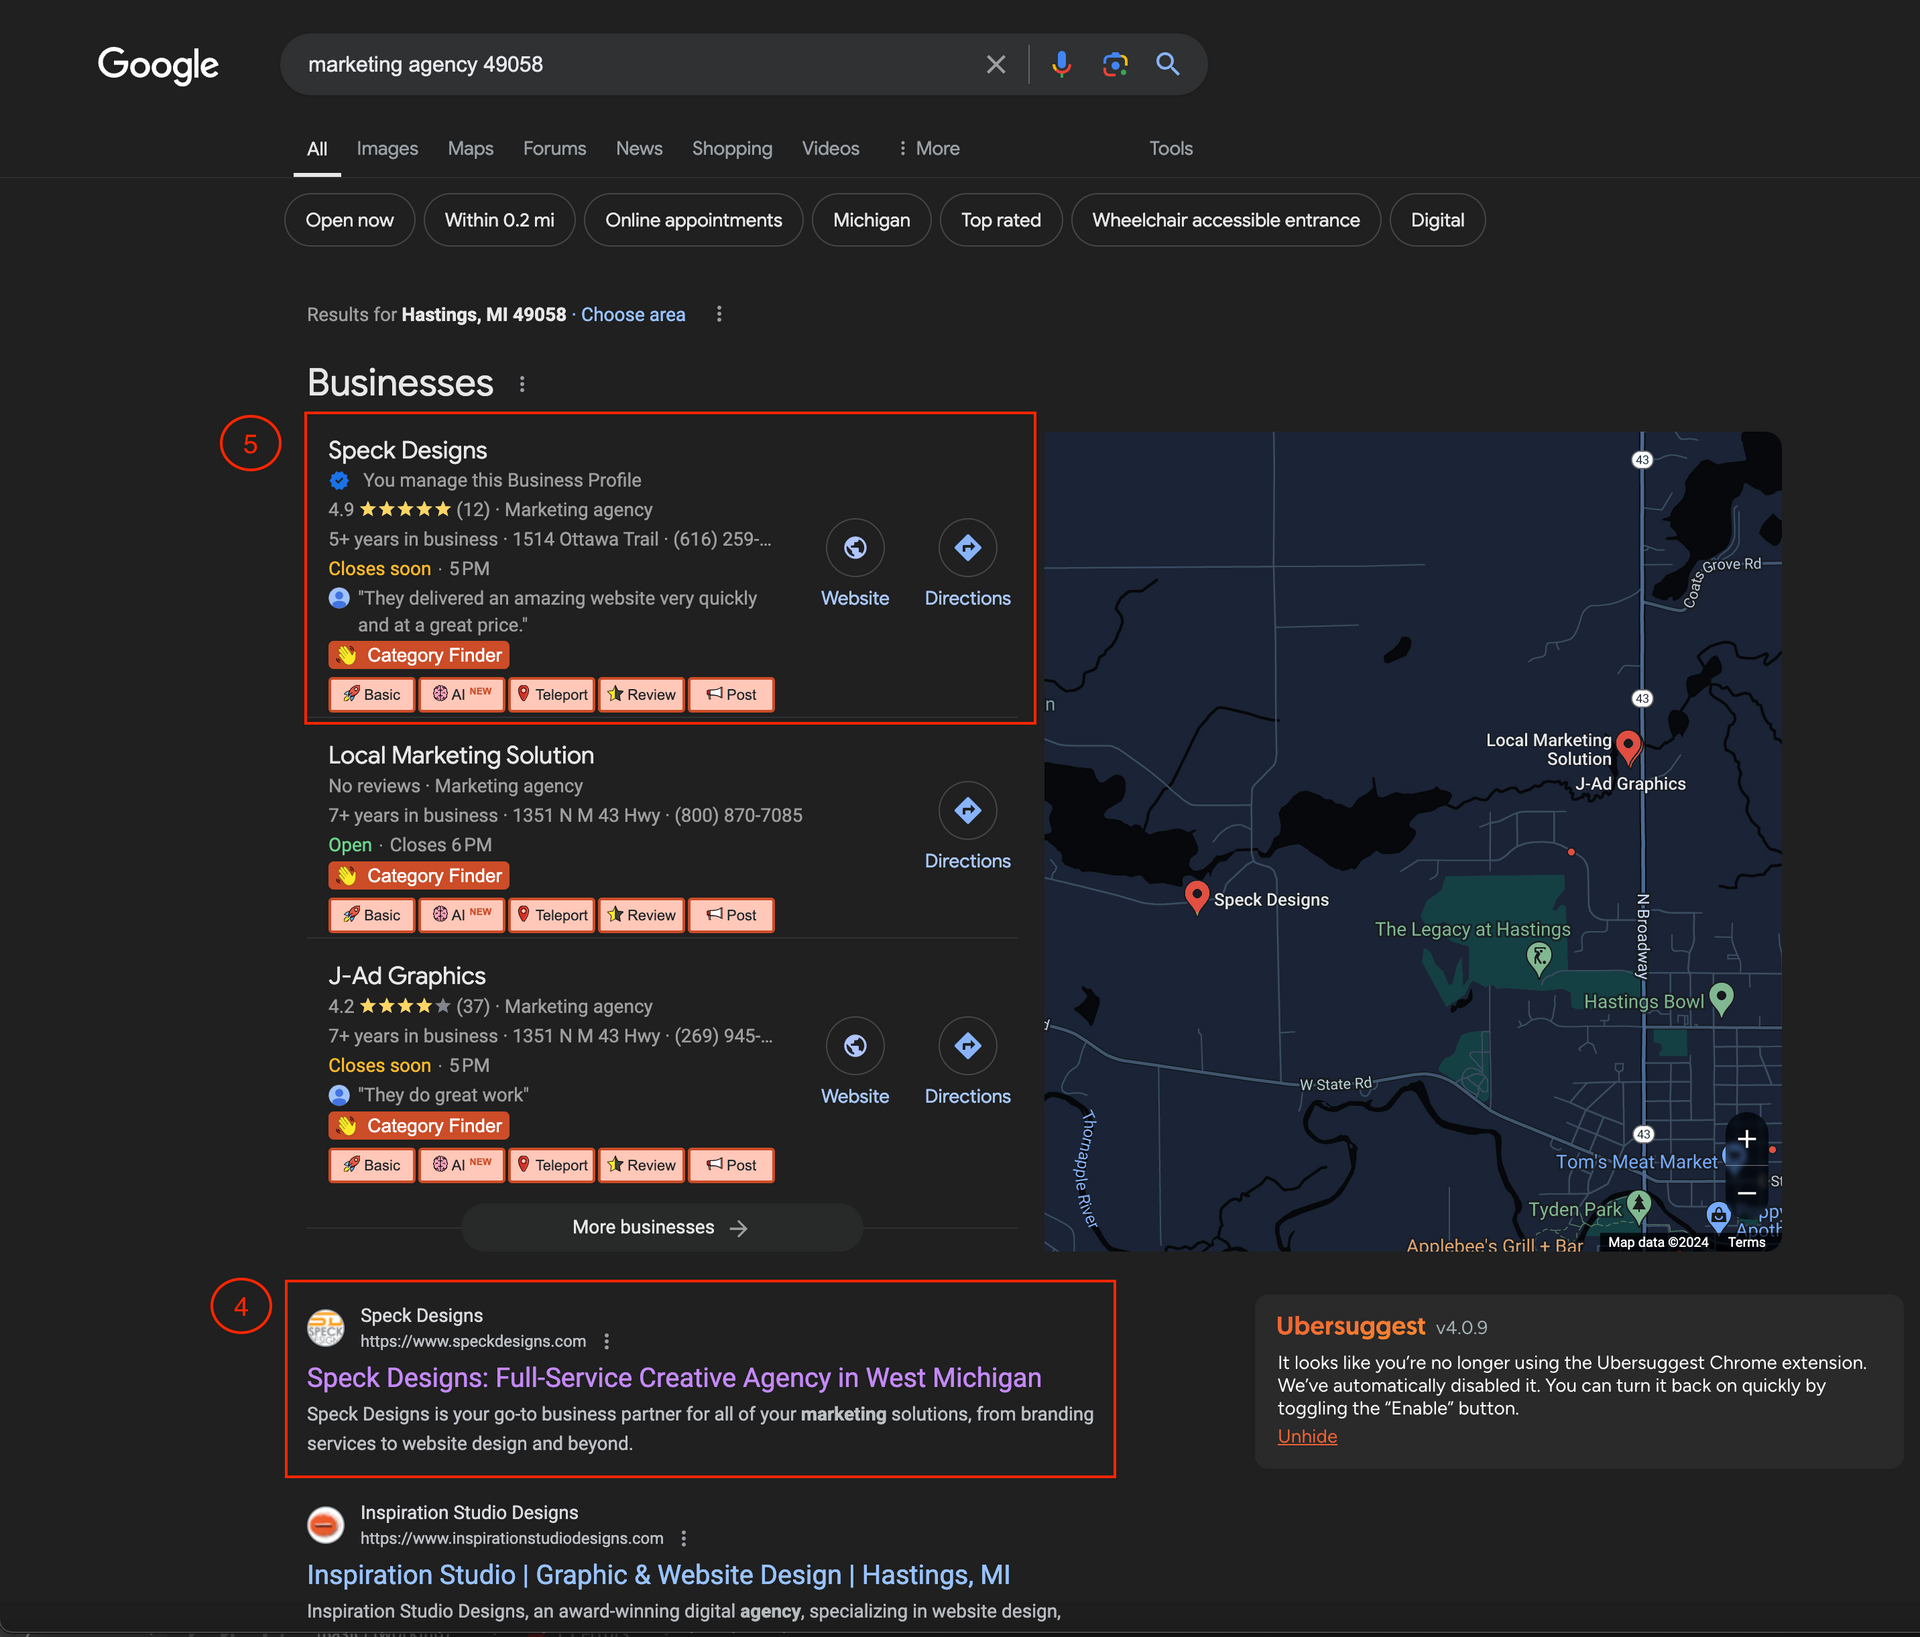Open map Terms link
This screenshot has width=1920, height=1637.
tap(1746, 1242)
